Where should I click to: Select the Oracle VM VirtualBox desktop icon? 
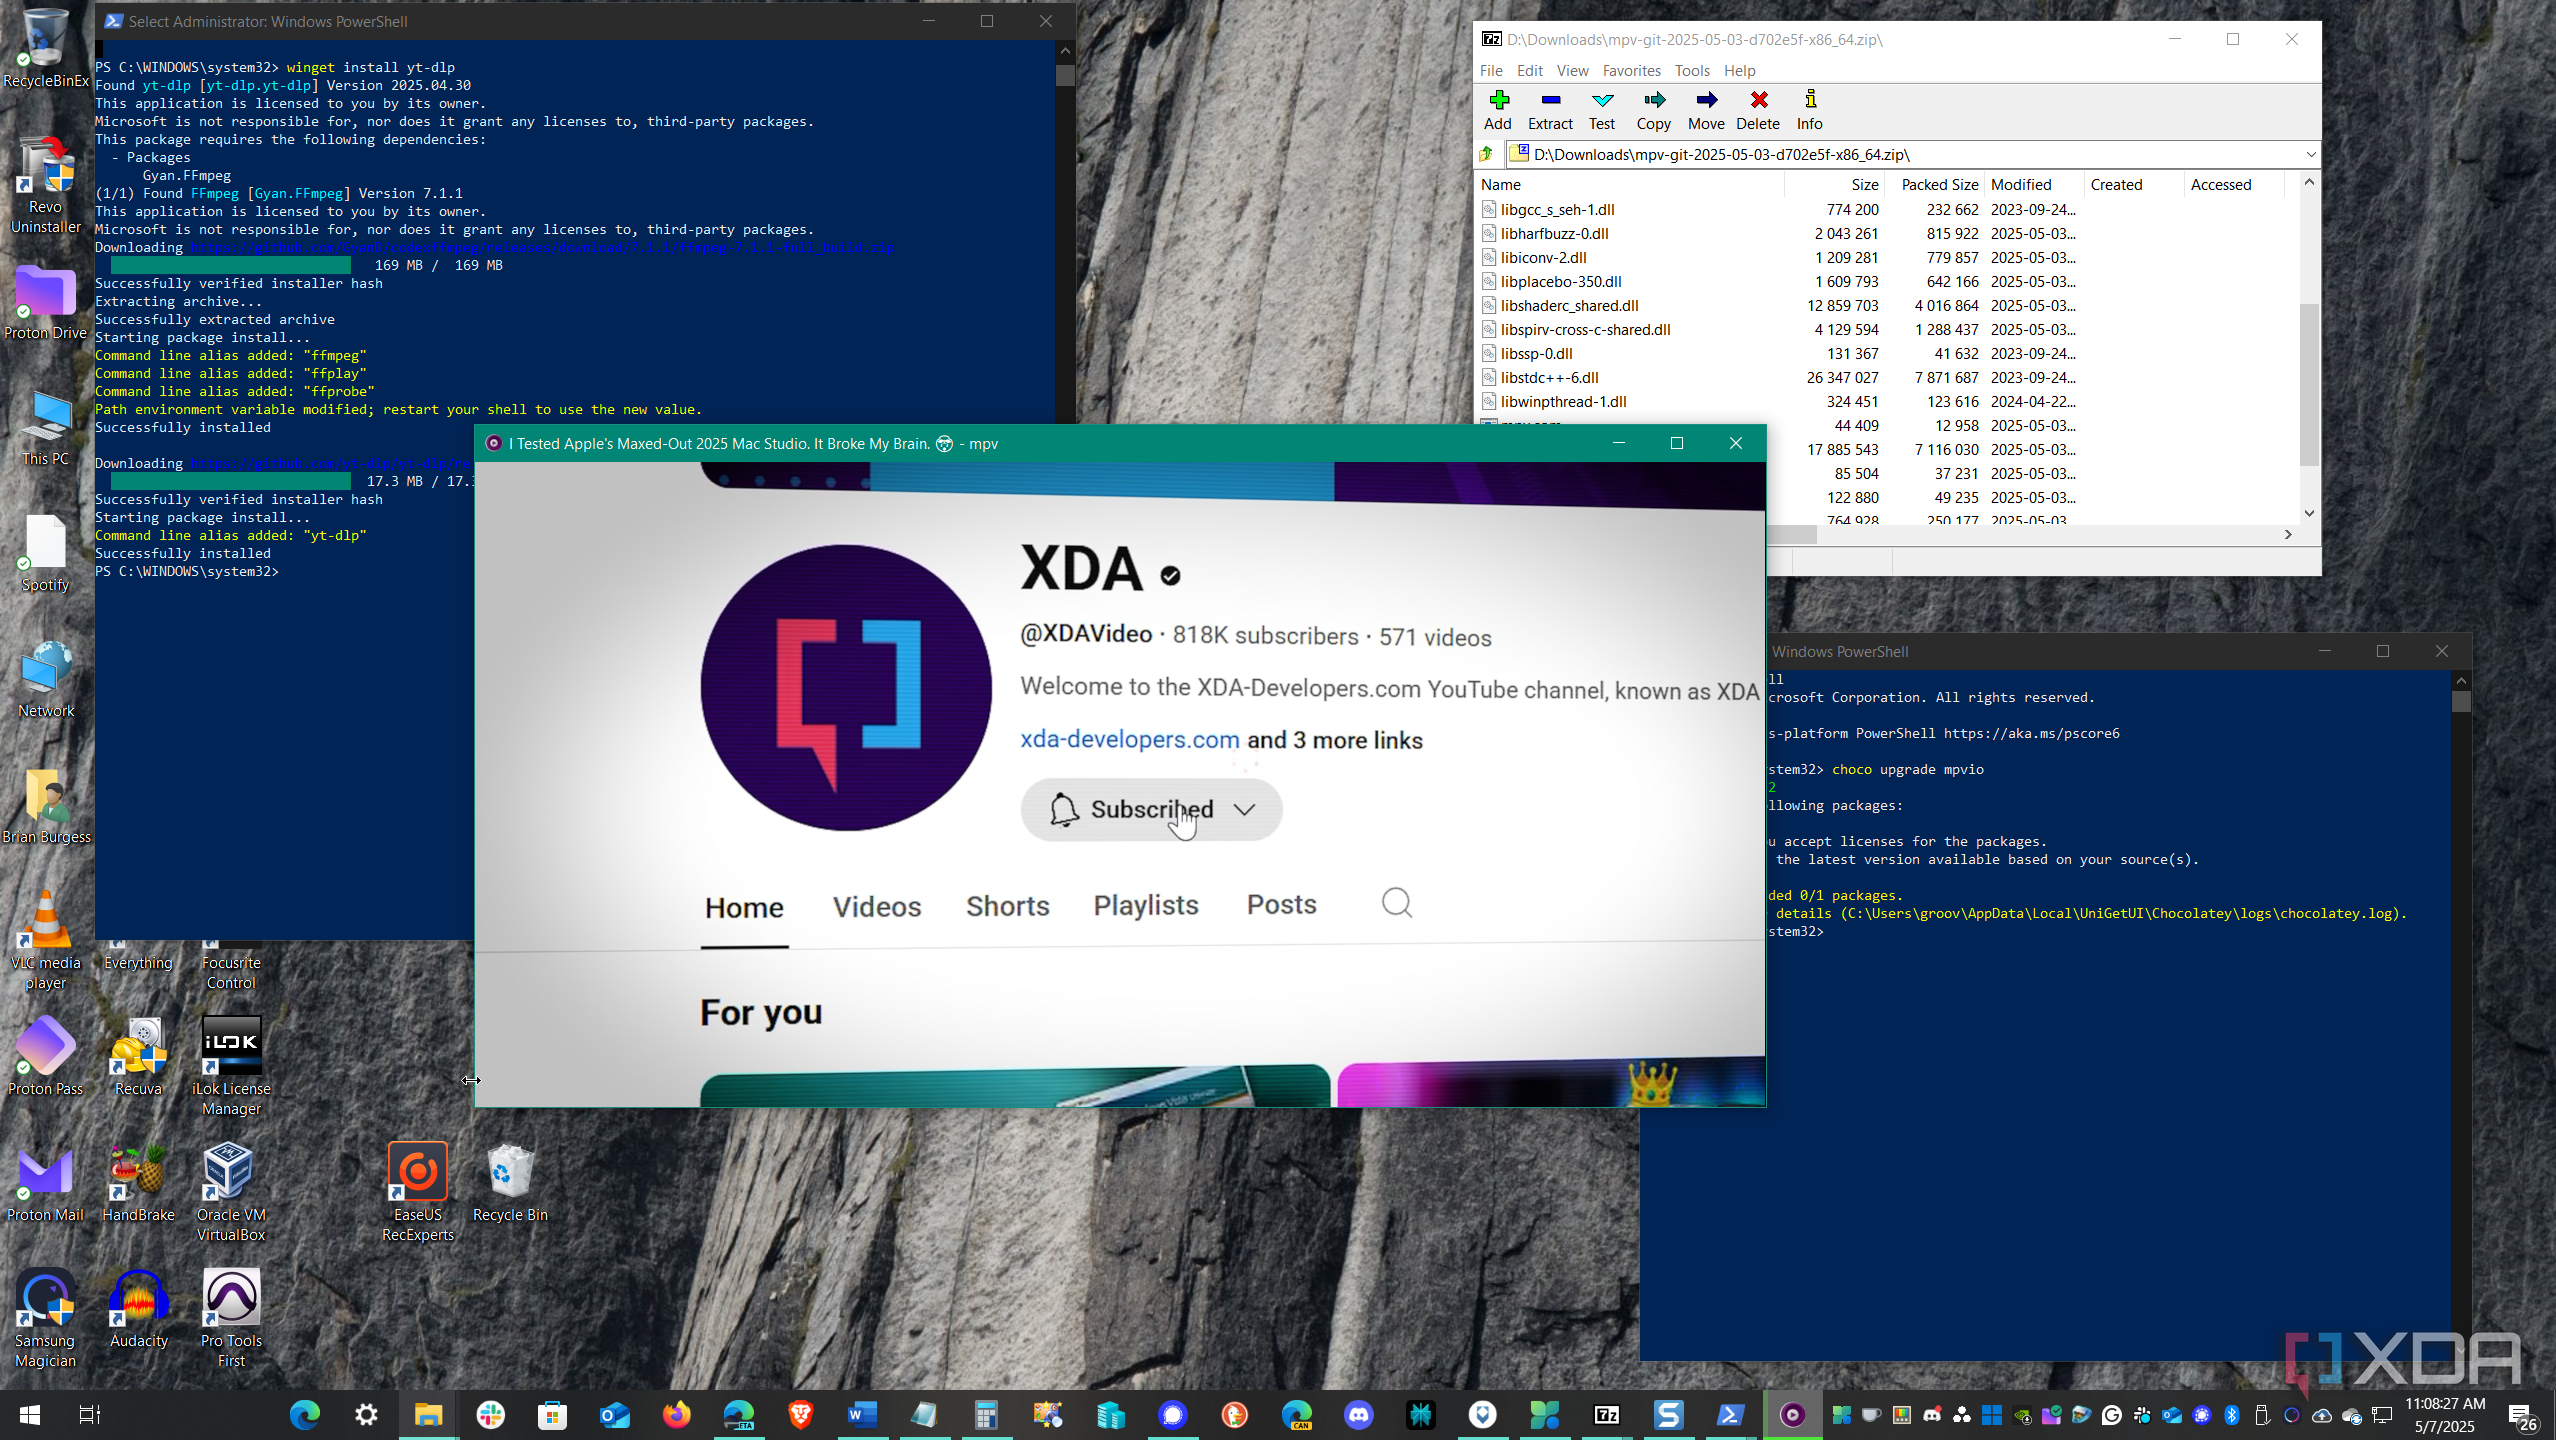point(231,1193)
